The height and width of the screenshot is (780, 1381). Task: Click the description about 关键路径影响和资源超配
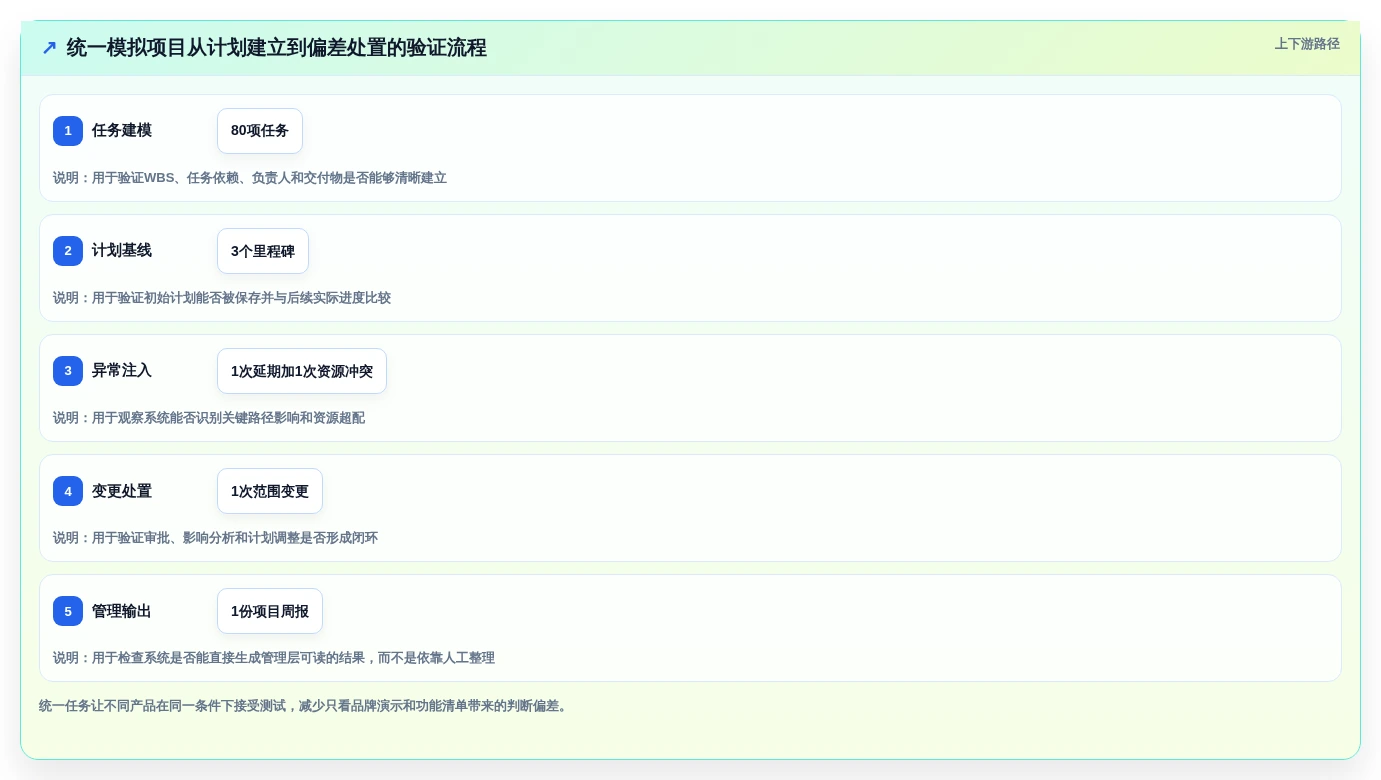(209, 418)
